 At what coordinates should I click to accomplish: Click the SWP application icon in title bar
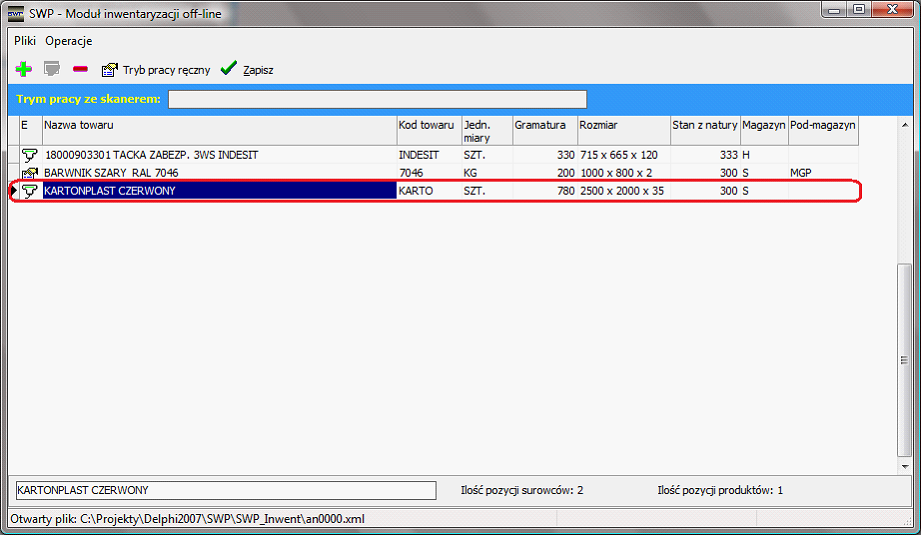16,14
